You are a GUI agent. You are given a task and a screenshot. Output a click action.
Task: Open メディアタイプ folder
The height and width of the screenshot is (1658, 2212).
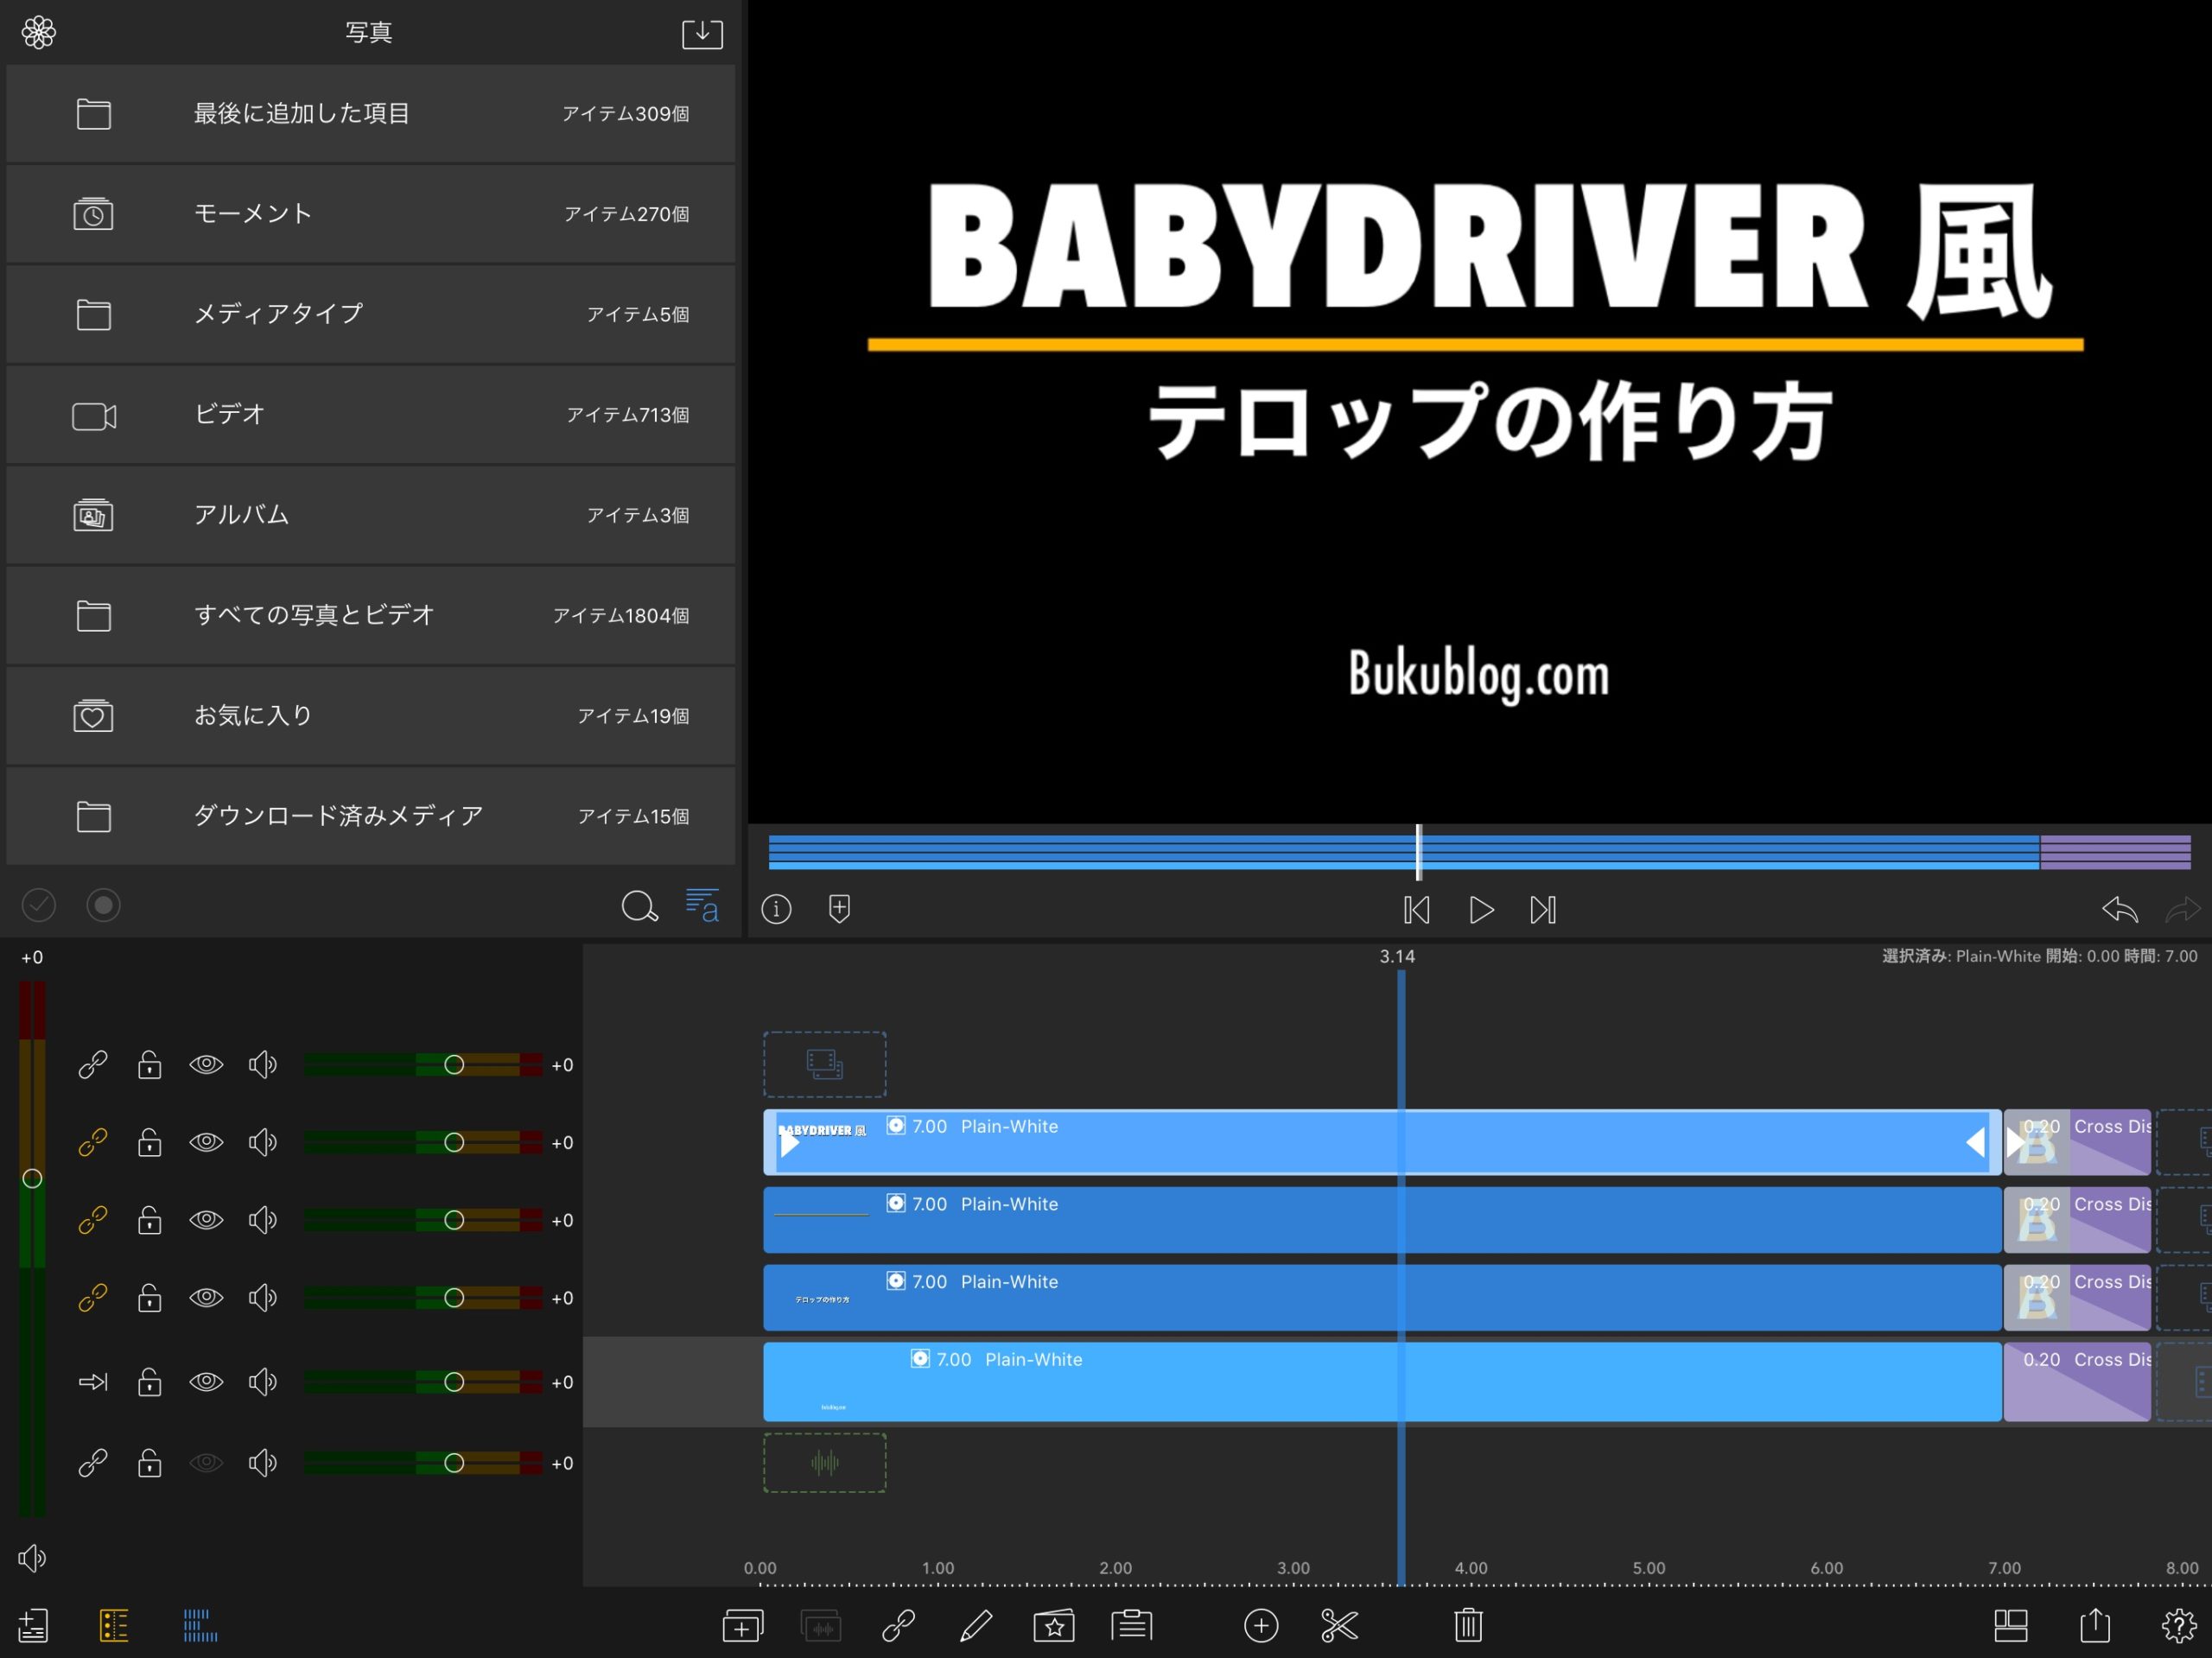tap(371, 314)
